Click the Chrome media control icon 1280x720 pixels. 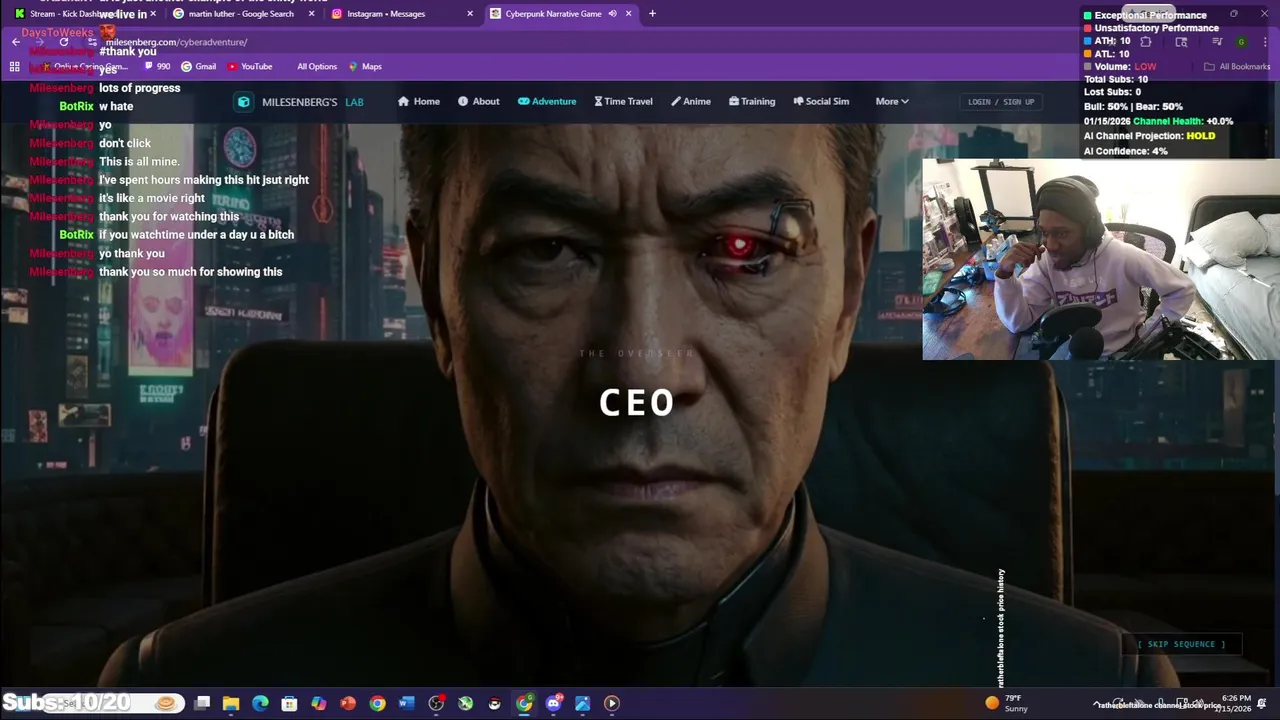point(1217,42)
